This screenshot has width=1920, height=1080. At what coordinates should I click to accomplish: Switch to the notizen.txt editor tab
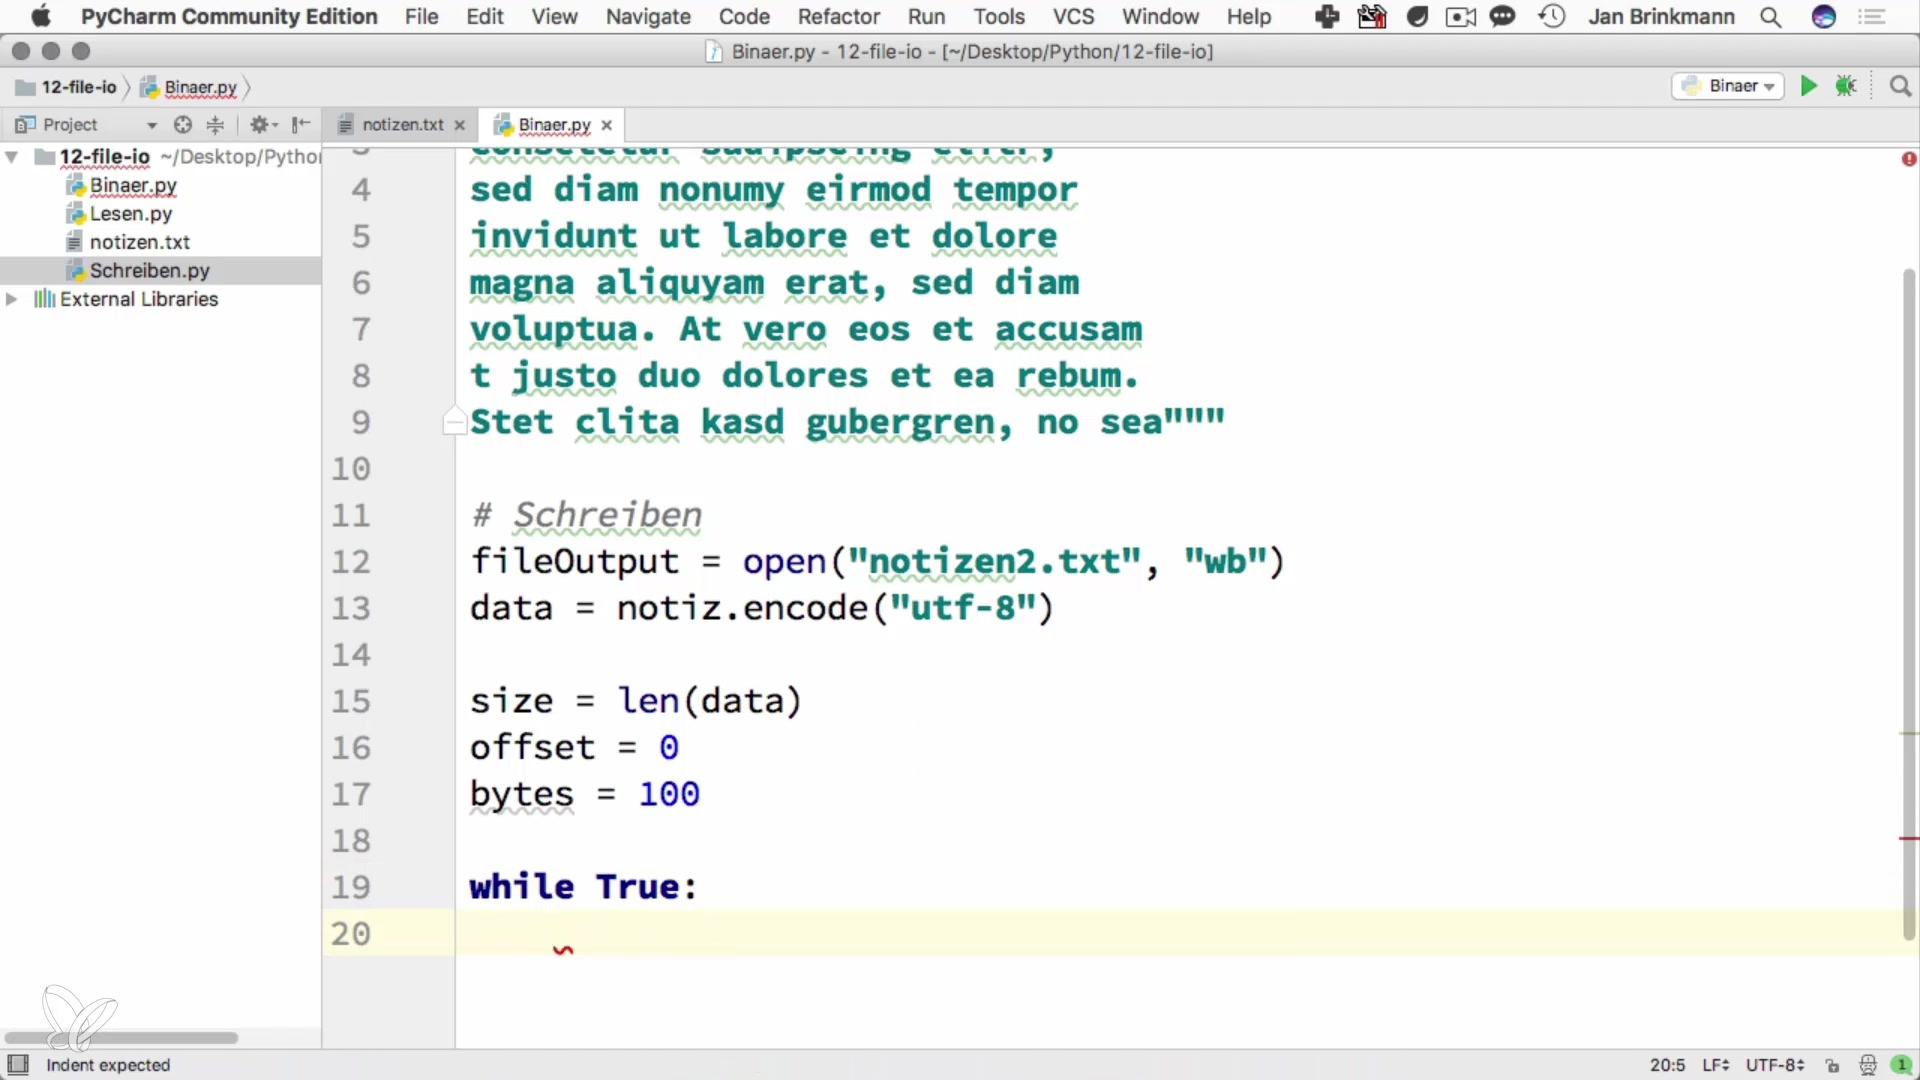pos(402,124)
